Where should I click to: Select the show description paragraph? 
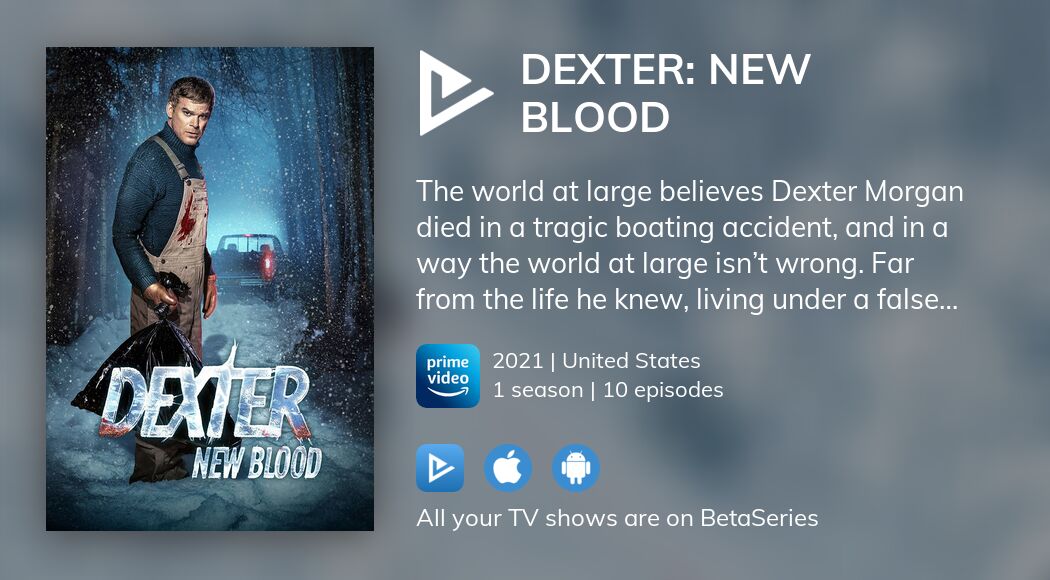pyautogui.click(x=690, y=246)
